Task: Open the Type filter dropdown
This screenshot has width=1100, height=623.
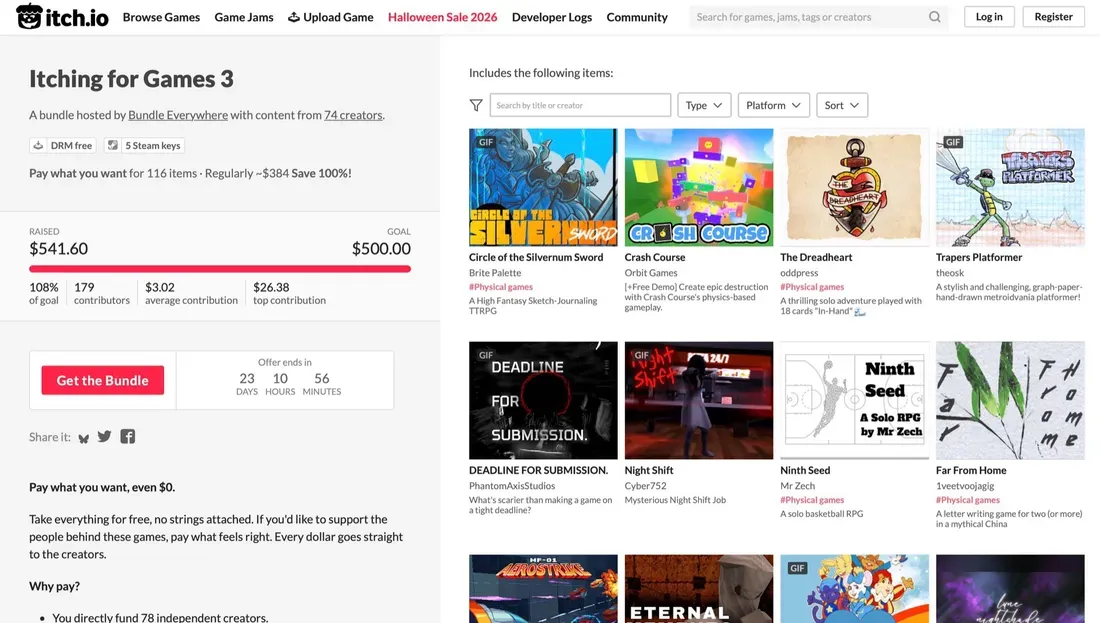Action: (704, 105)
